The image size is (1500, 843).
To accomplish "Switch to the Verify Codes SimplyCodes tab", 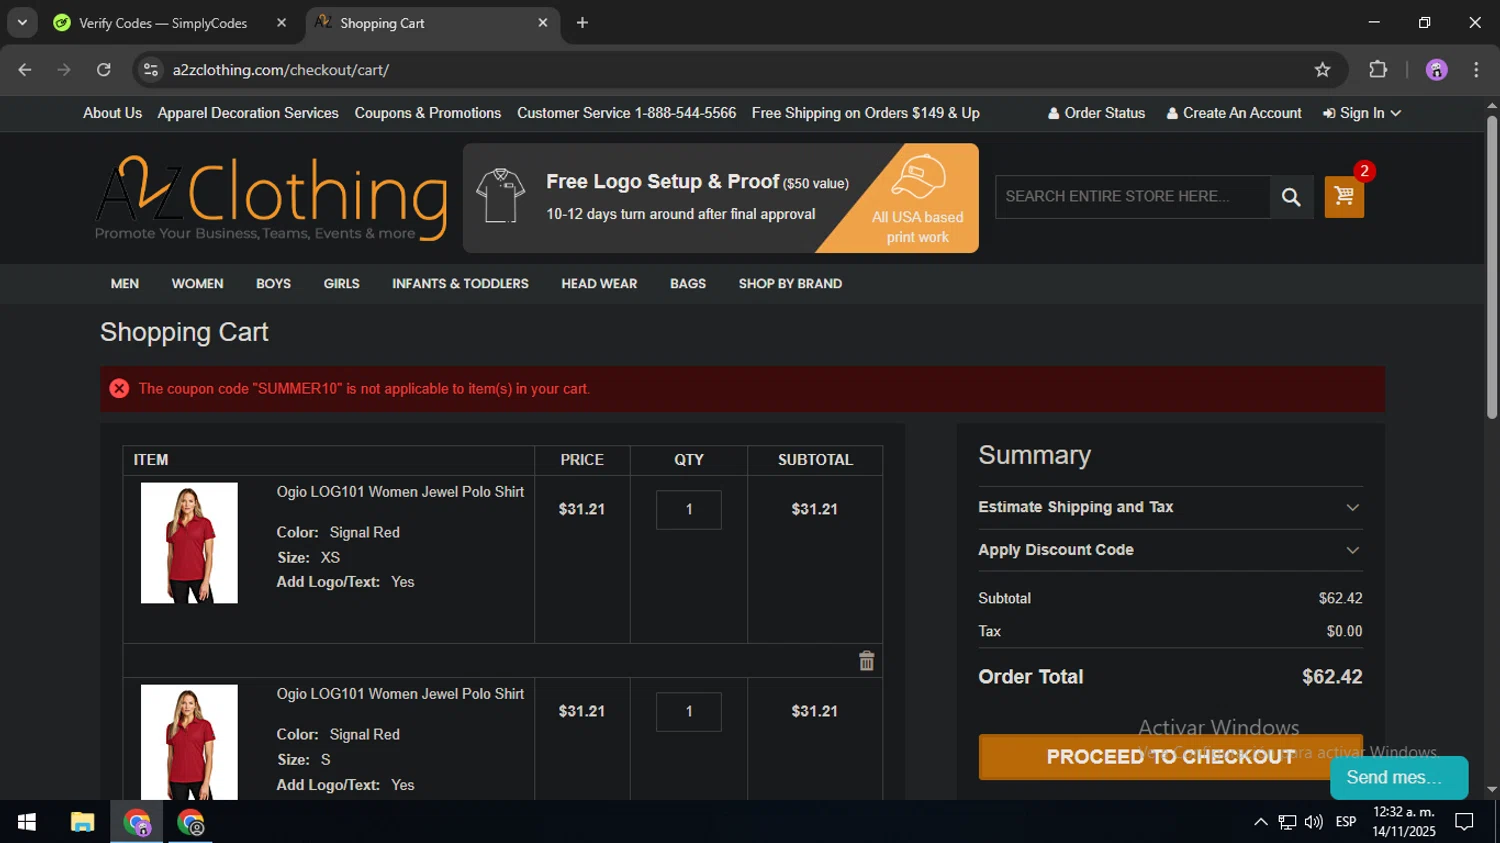I will tap(163, 23).
